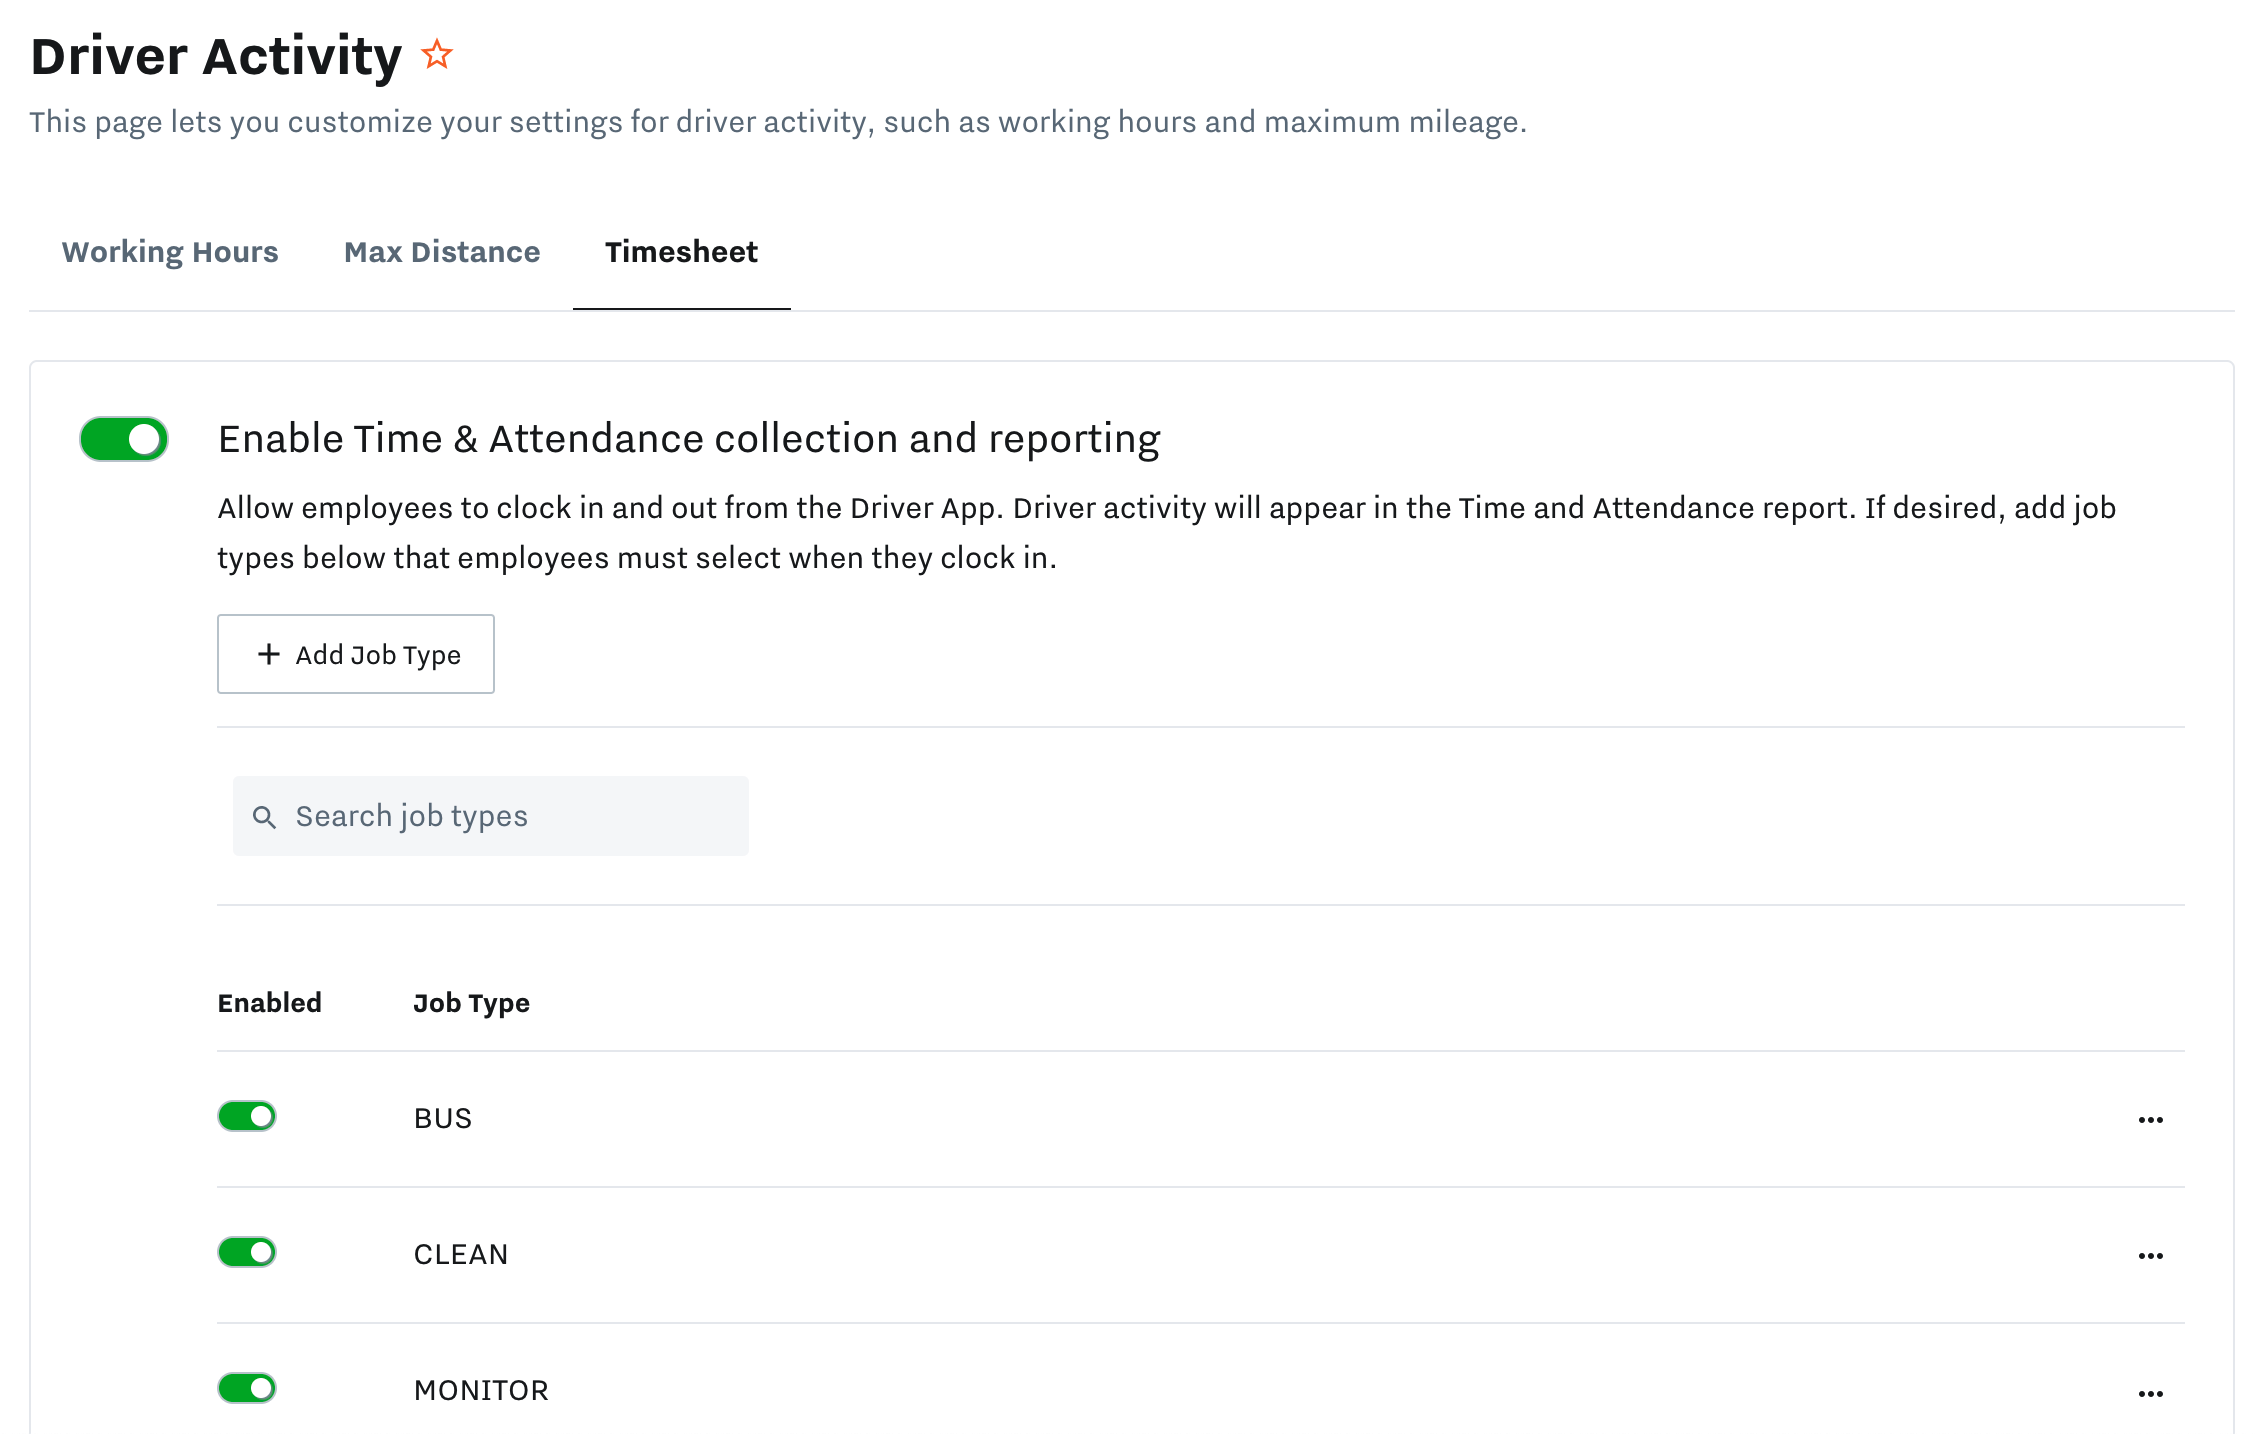Open the three-dot menu for MONITOR

[x=2150, y=1393]
